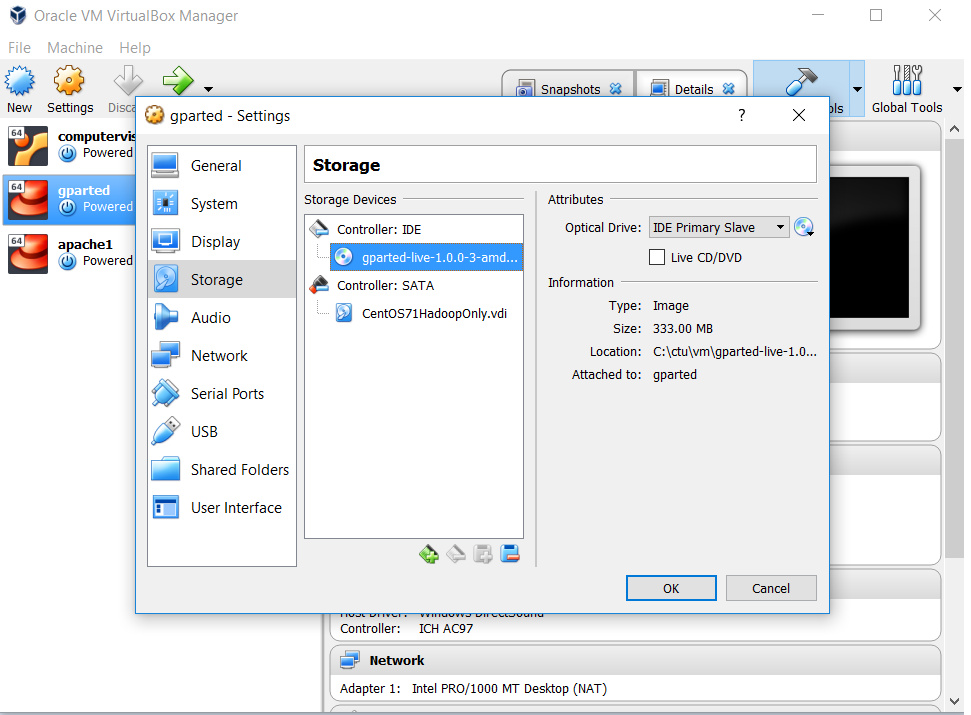Cancel the gparted Settings dialog
971x715 pixels.
pyautogui.click(x=771, y=588)
